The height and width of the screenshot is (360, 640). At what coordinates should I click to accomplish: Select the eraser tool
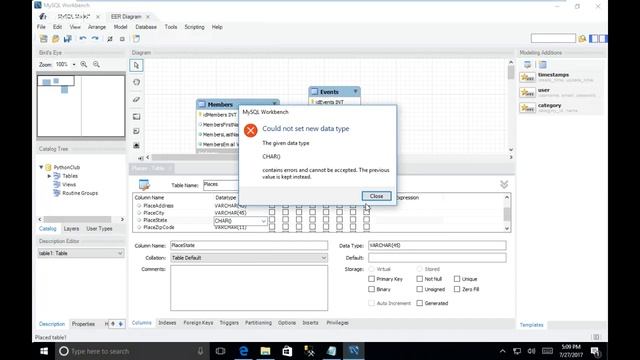pos(136,99)
